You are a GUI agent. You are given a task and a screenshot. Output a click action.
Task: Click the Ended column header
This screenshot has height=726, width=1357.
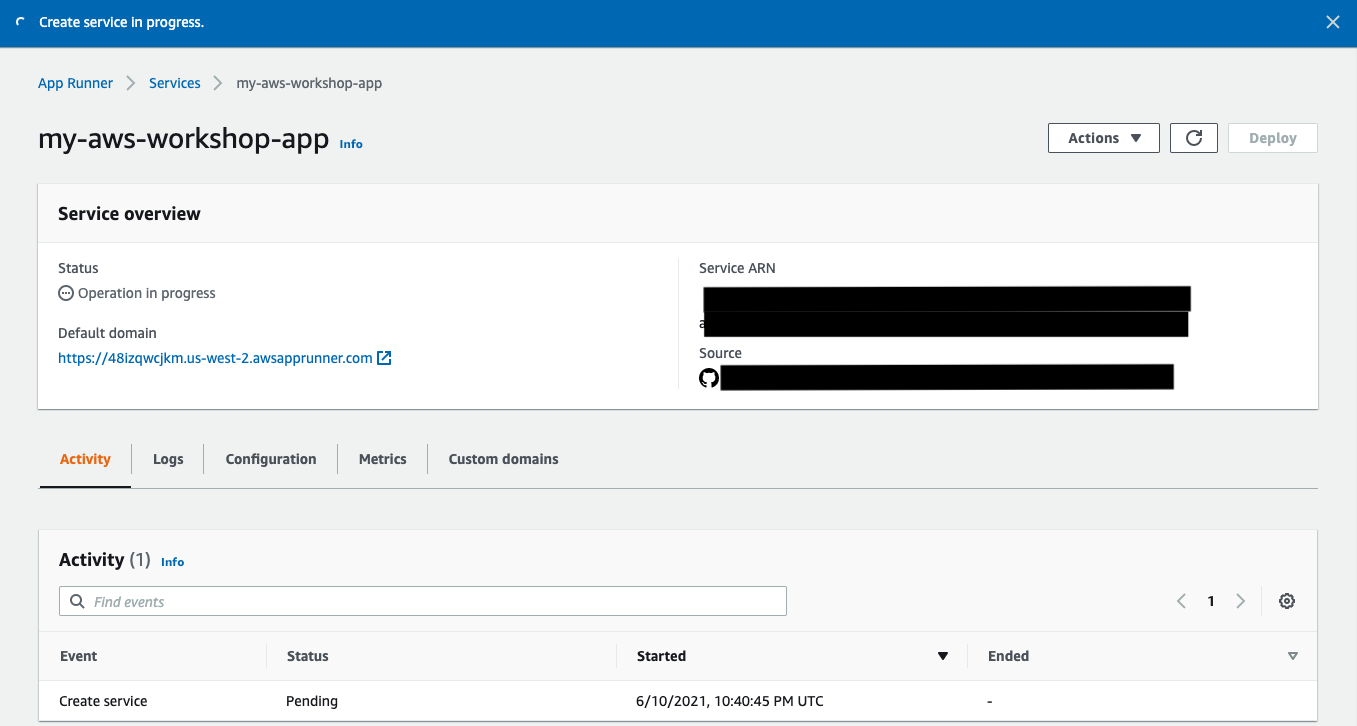tap(1008, 656)
